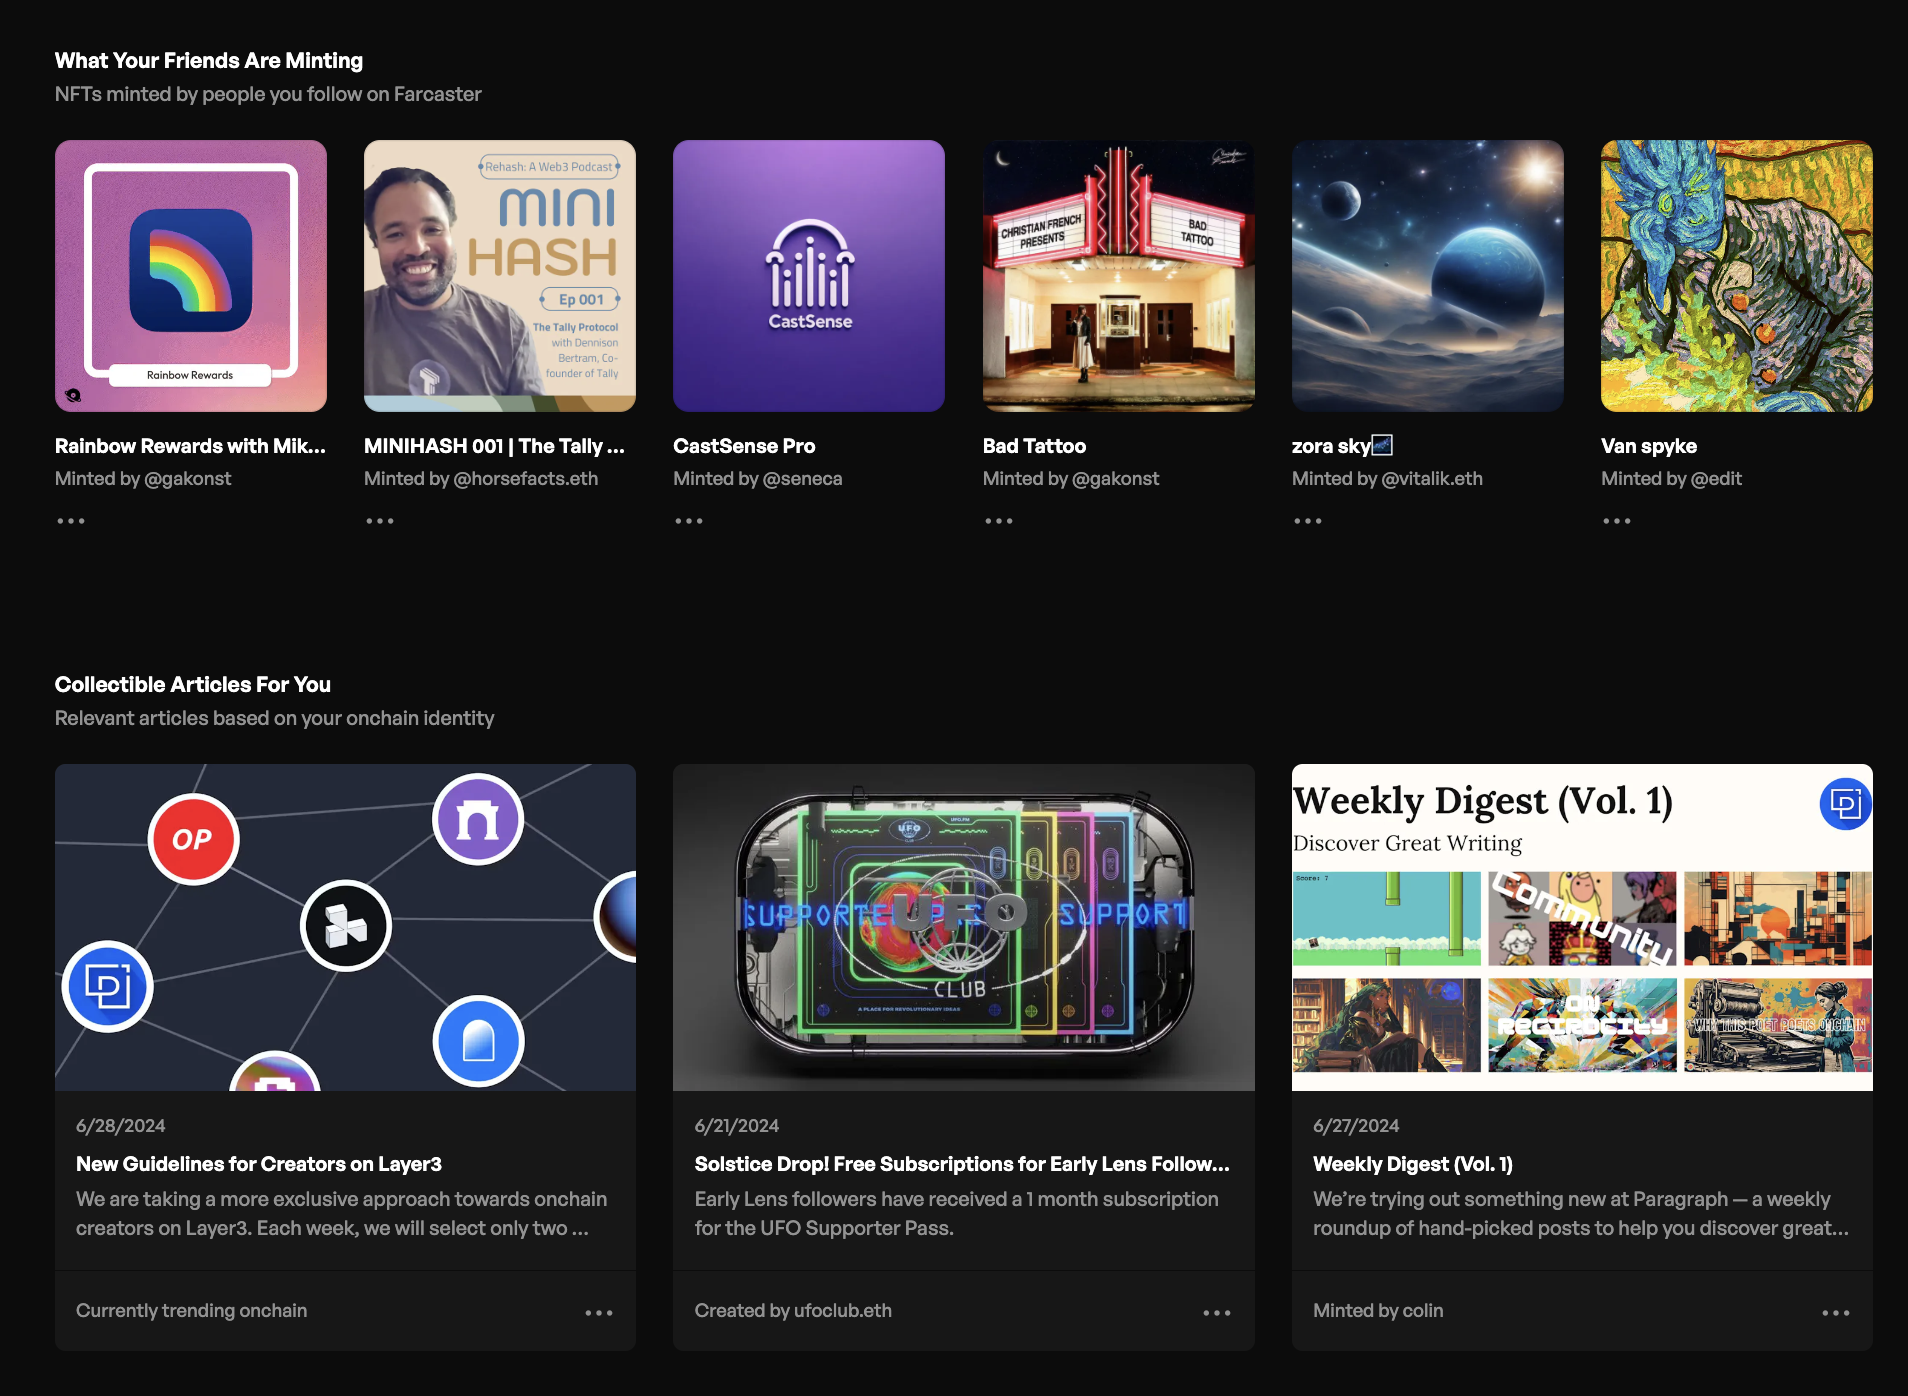Click the 'Created by ufoclub.eth' link
Screen dimensions: 1908x1396
(793, 1310)
